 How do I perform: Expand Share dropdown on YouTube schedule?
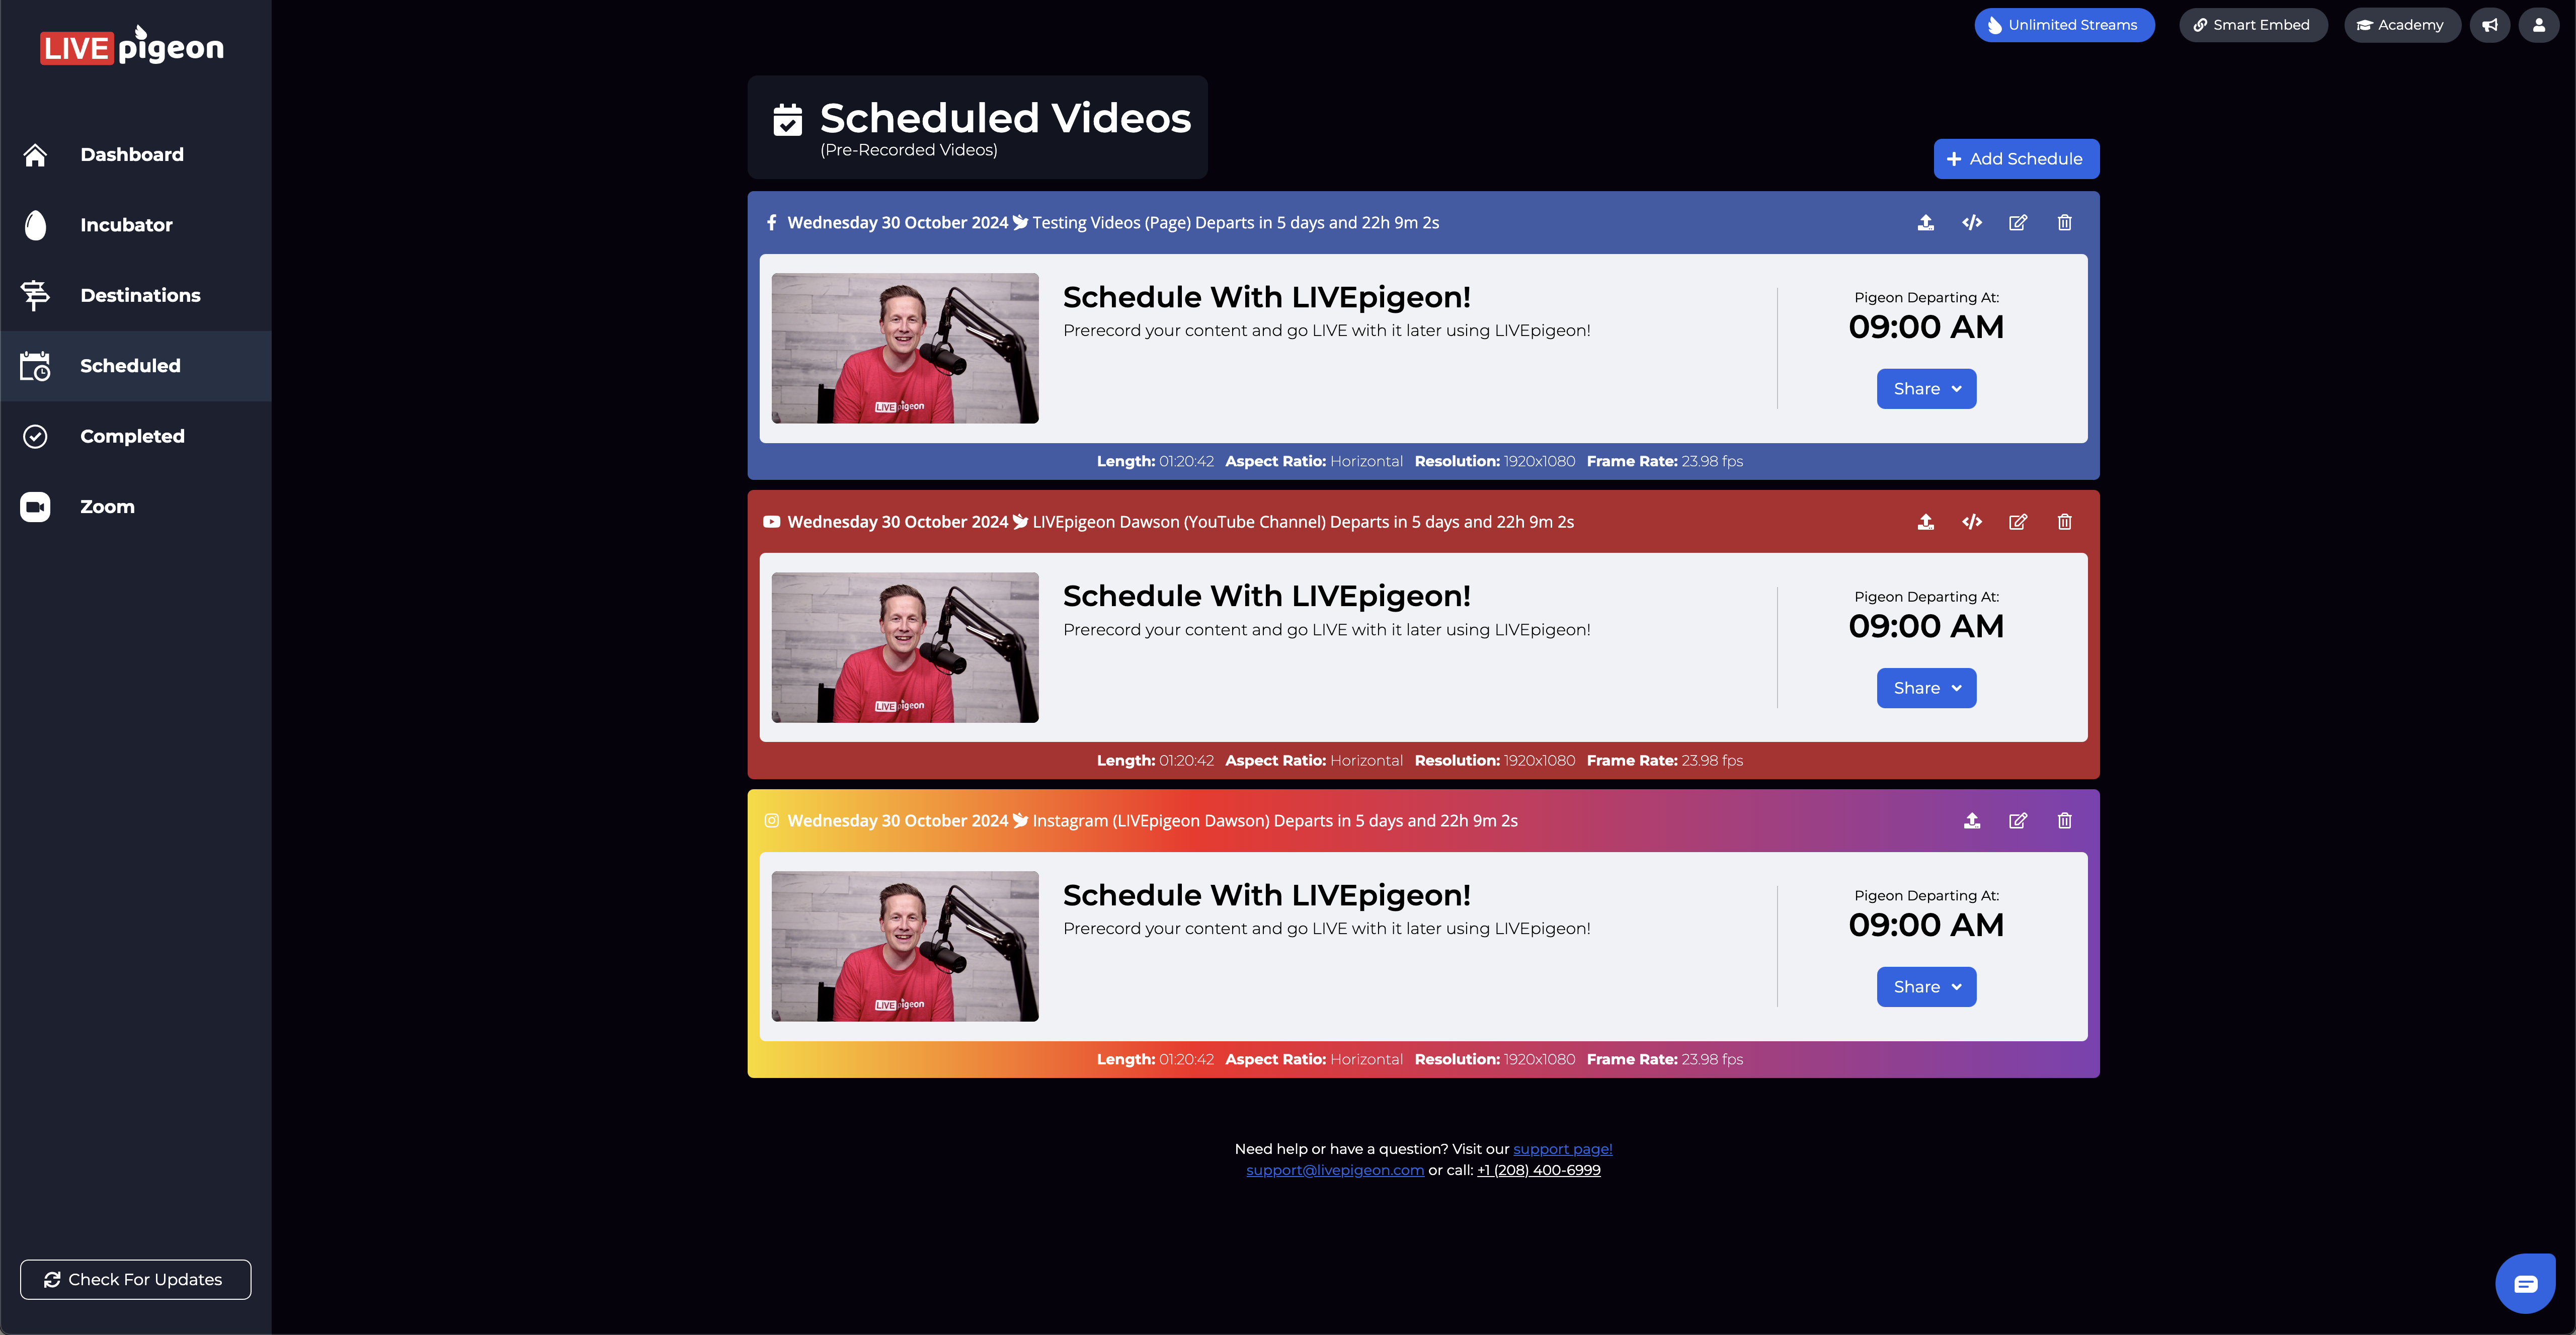1926,688
